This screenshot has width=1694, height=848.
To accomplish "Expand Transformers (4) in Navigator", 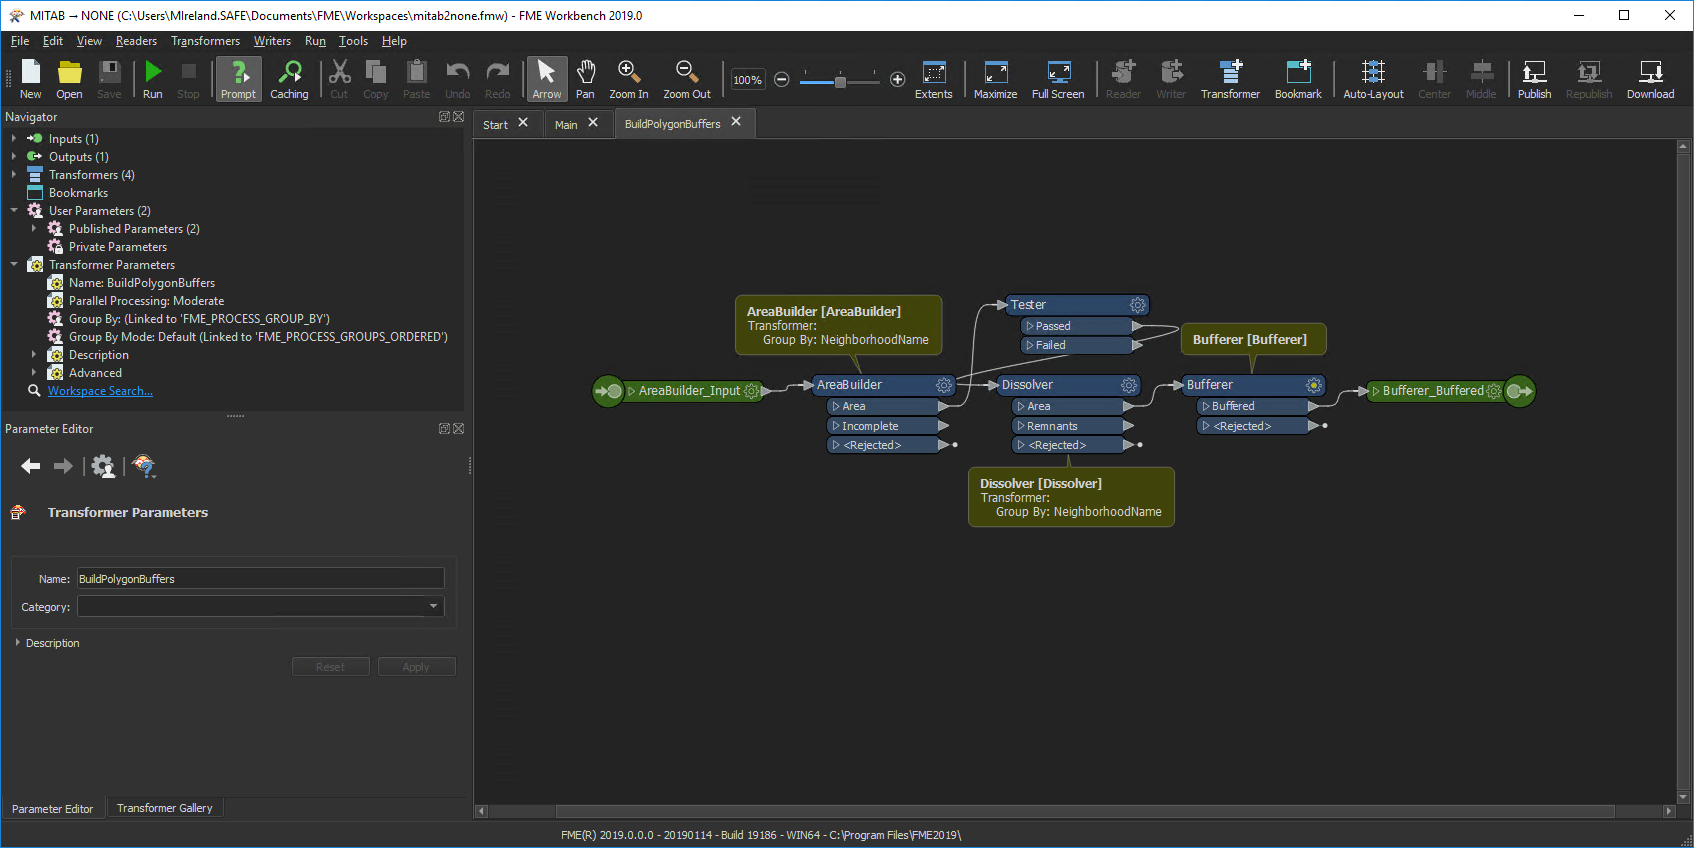I will pos(14,174).
